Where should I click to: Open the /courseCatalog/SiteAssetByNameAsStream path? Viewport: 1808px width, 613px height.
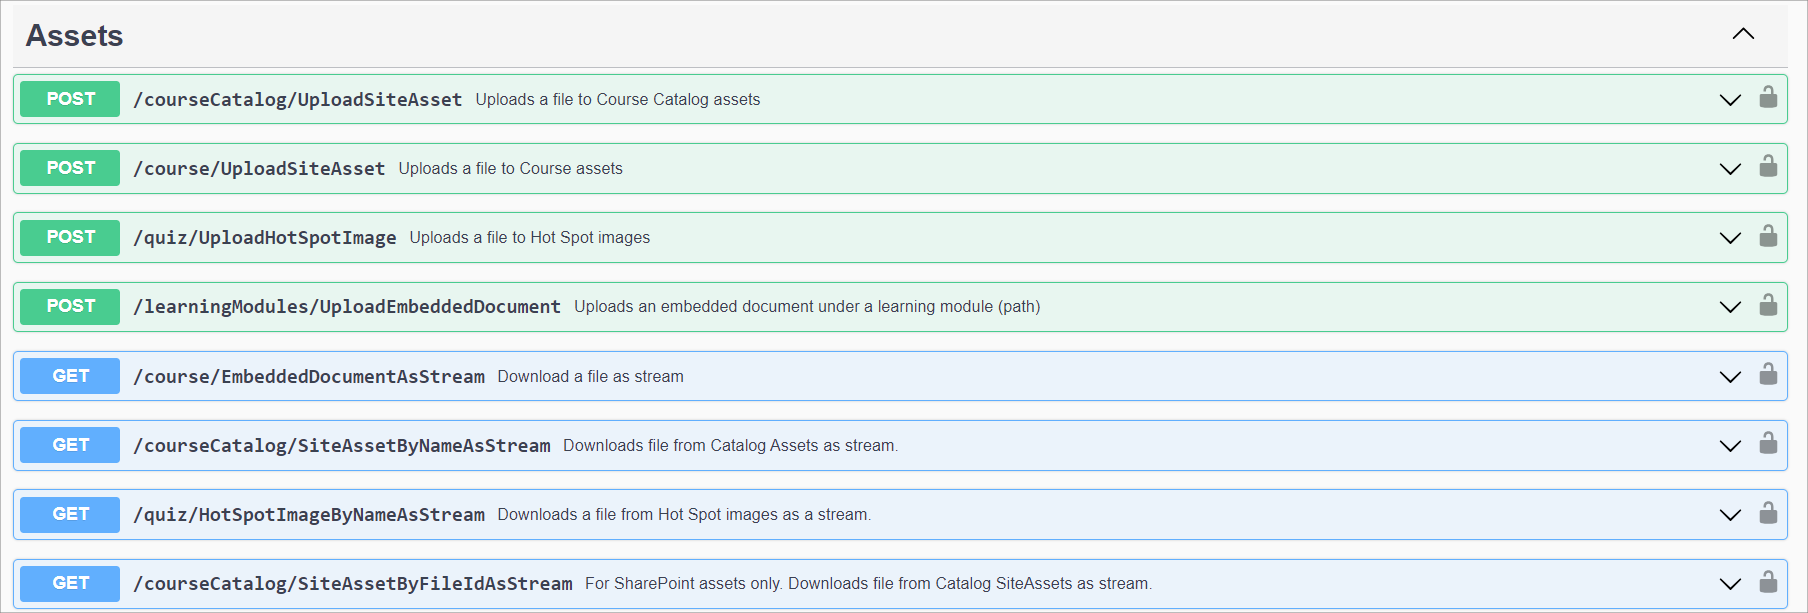point(342,446)
